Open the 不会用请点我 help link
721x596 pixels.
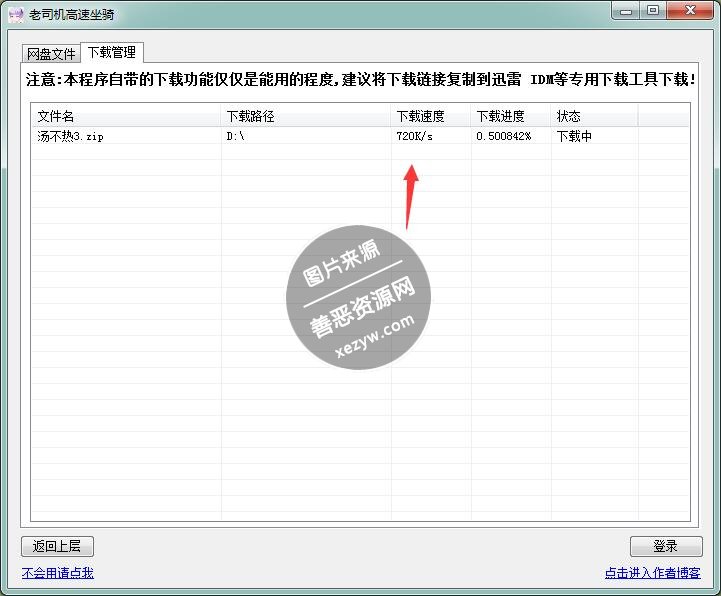tap(57, 573)
